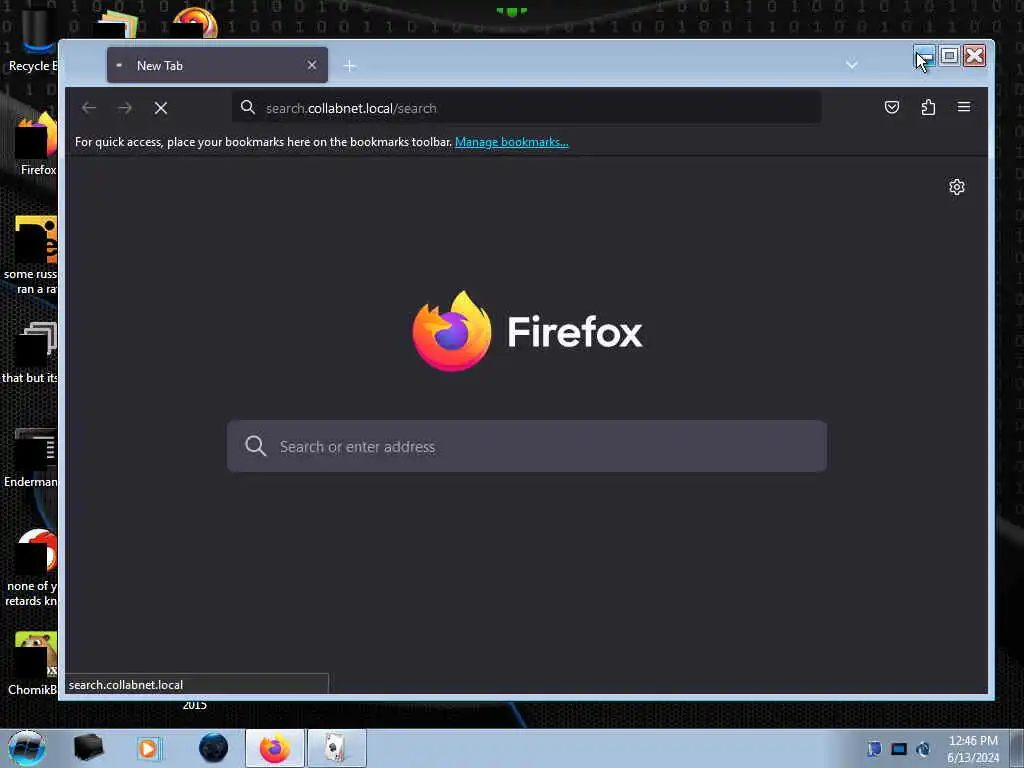Go back to the previous page
The width and height of the screenshot is (1024, 768).
click(x=89, y=108)
